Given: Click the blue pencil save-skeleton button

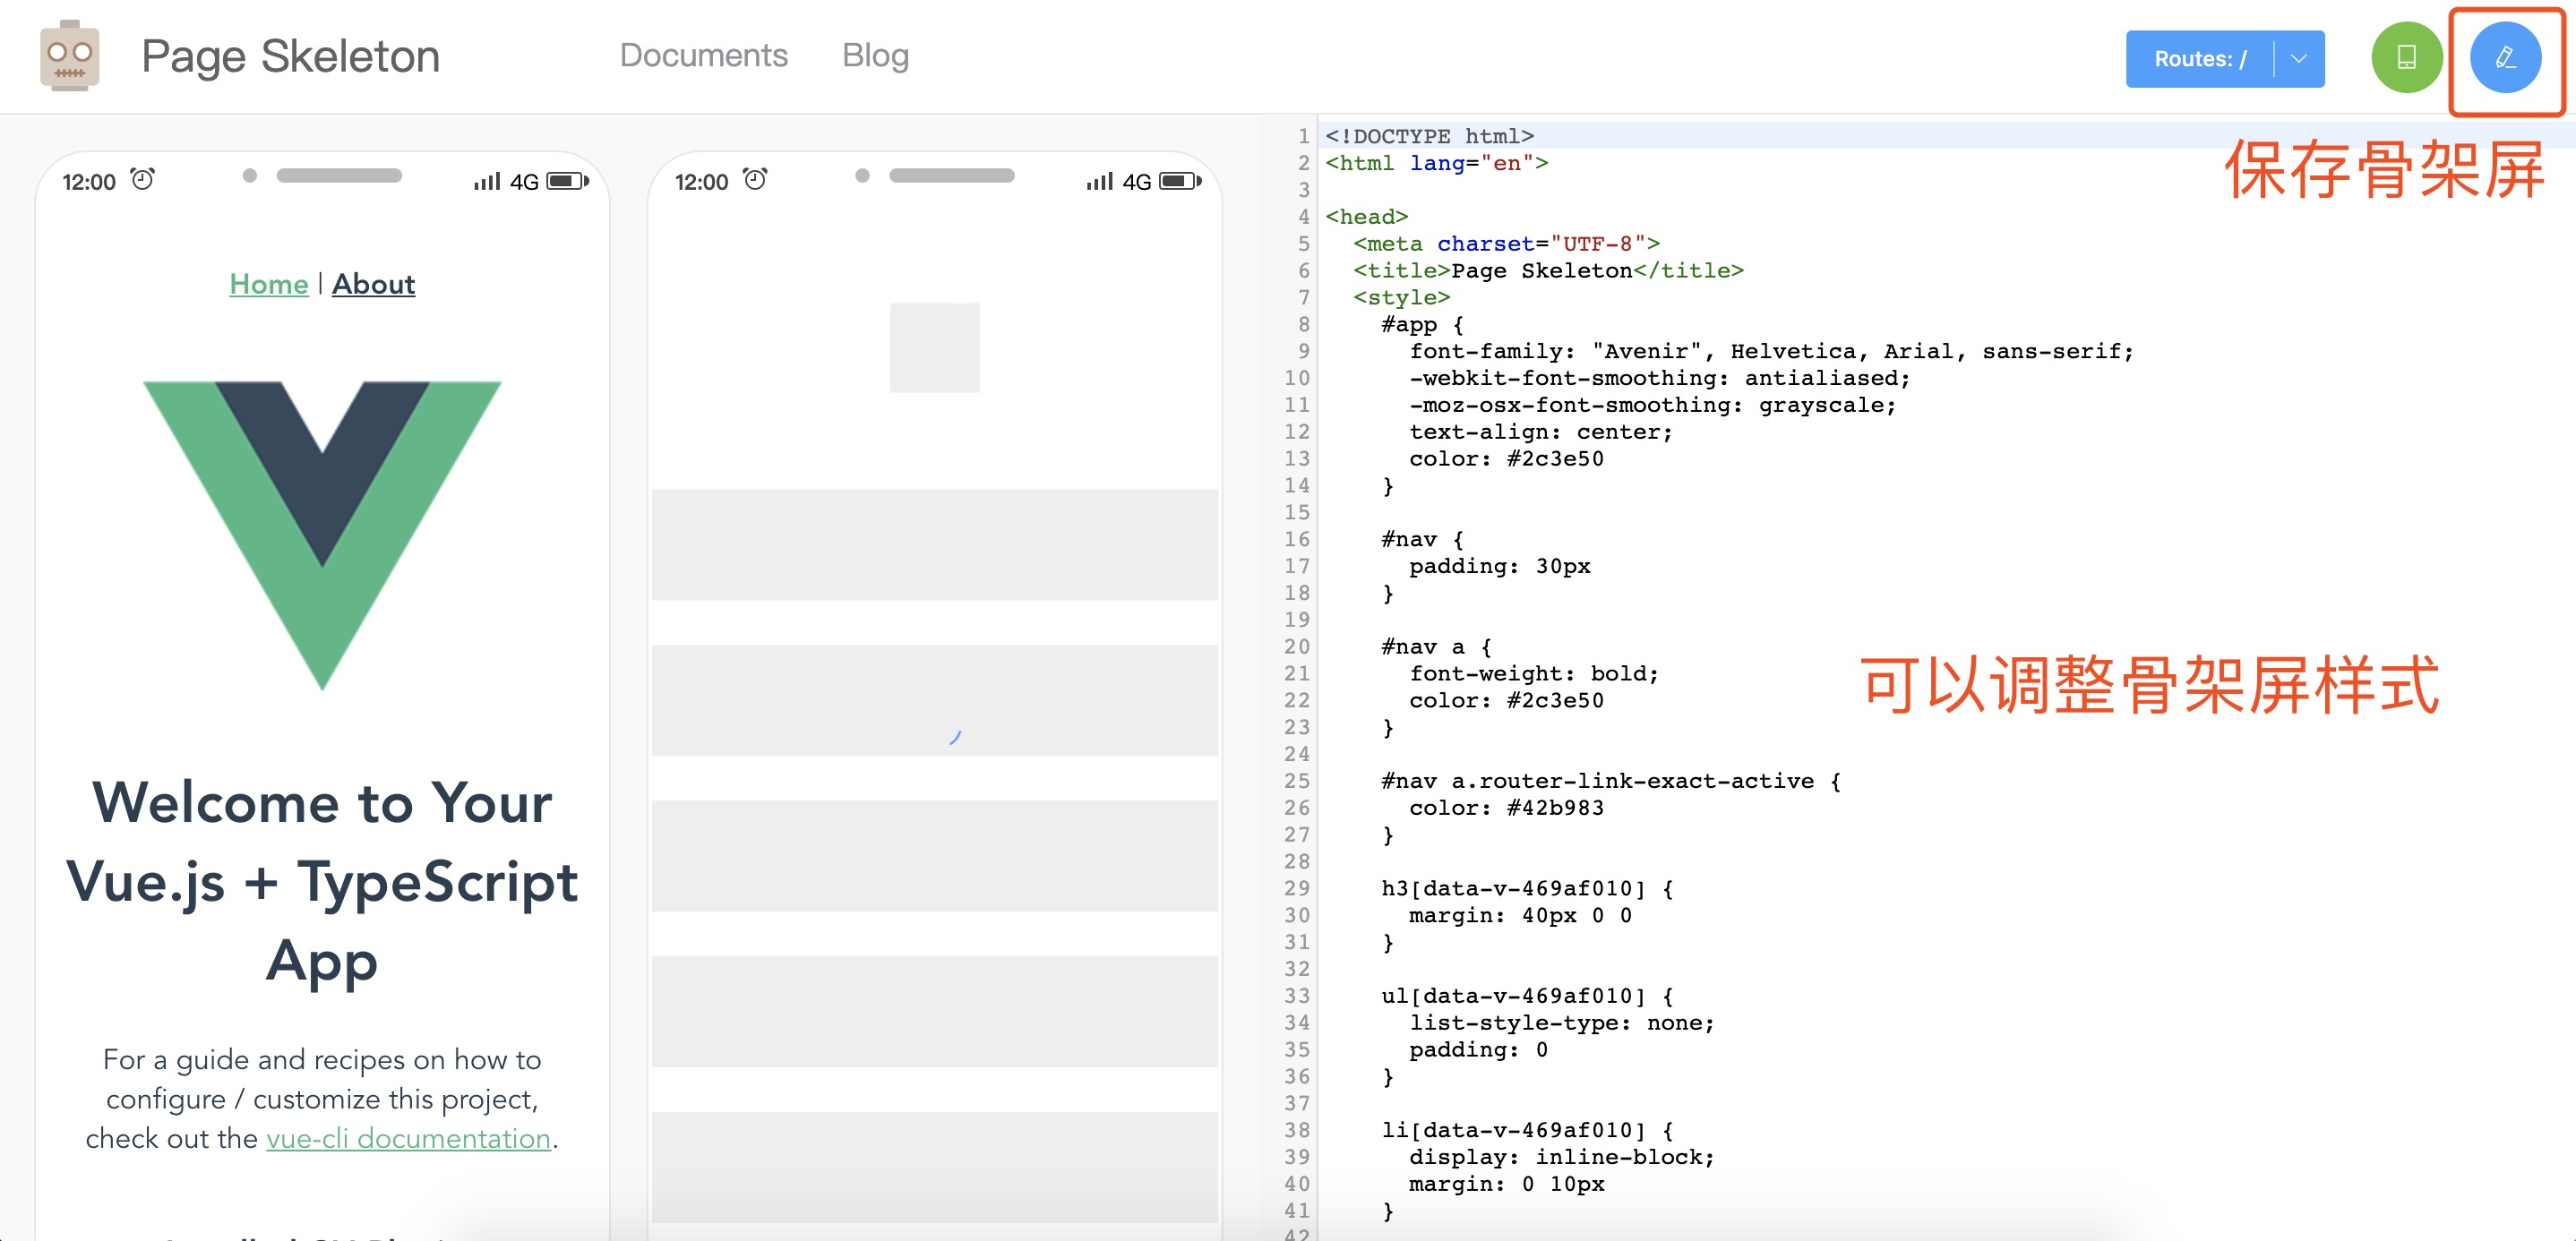Looking at the screenshot, I should click(2504, 58).
